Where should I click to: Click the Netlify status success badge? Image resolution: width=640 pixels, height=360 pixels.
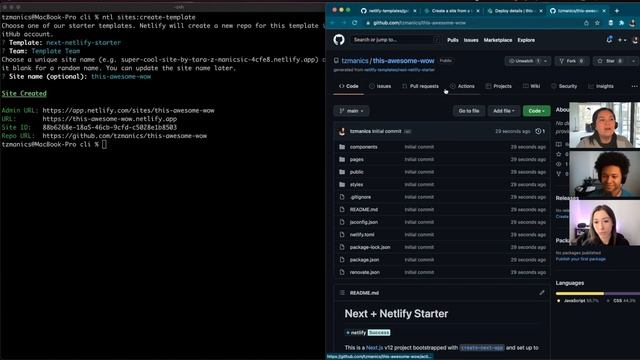pos(367,333)
